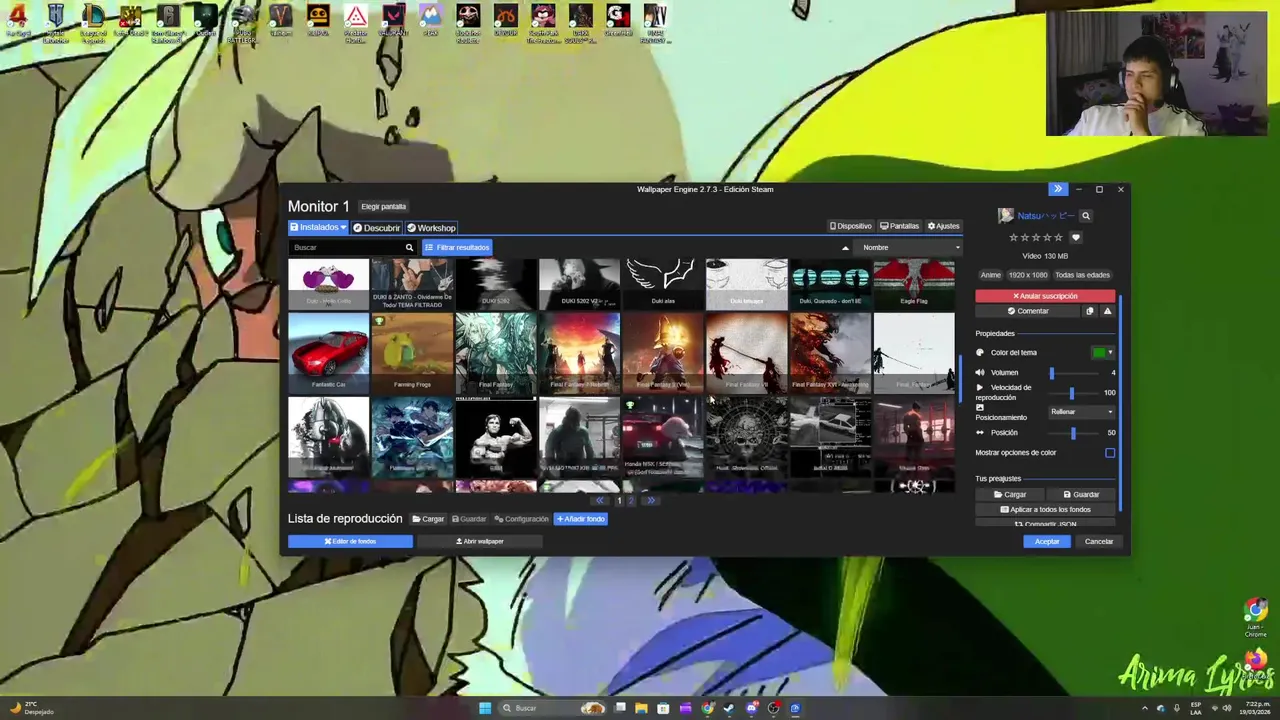
Task: Click the first rating star
Action: (x=1013, y=238)
